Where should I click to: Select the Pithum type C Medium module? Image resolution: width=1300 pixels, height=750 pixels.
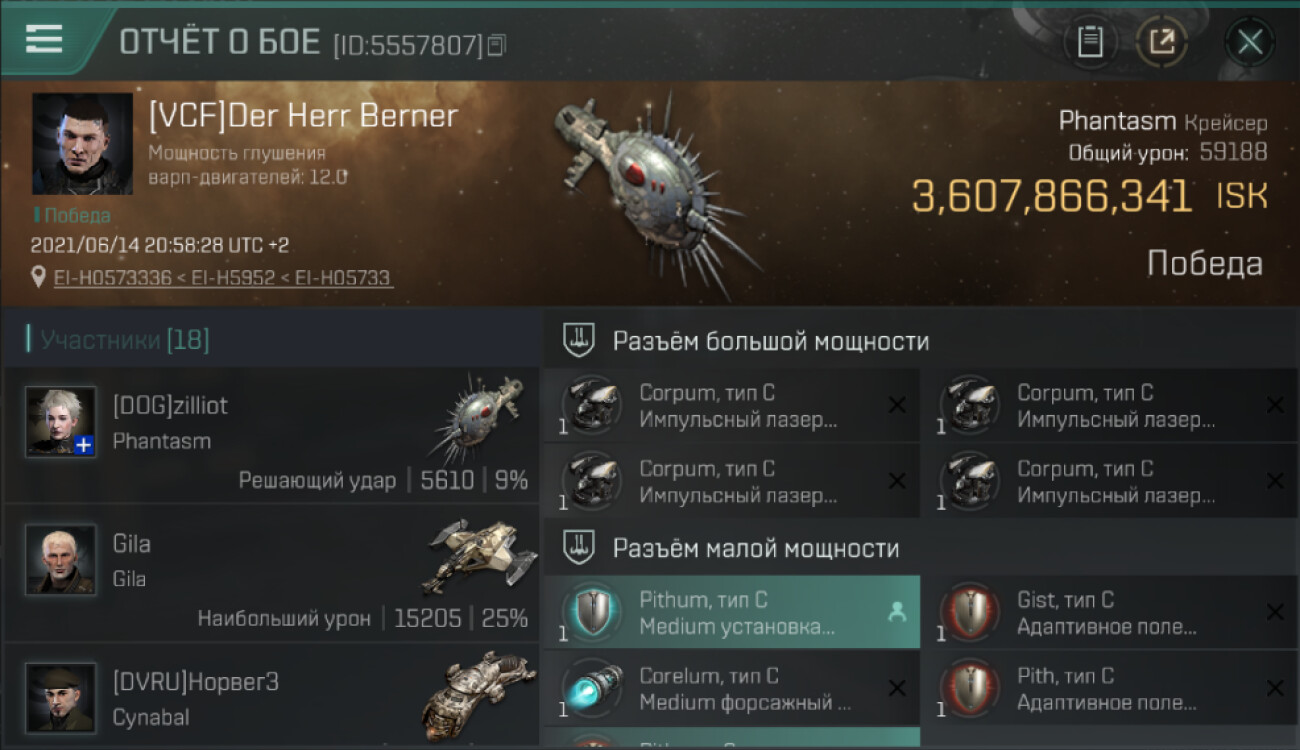732,612
